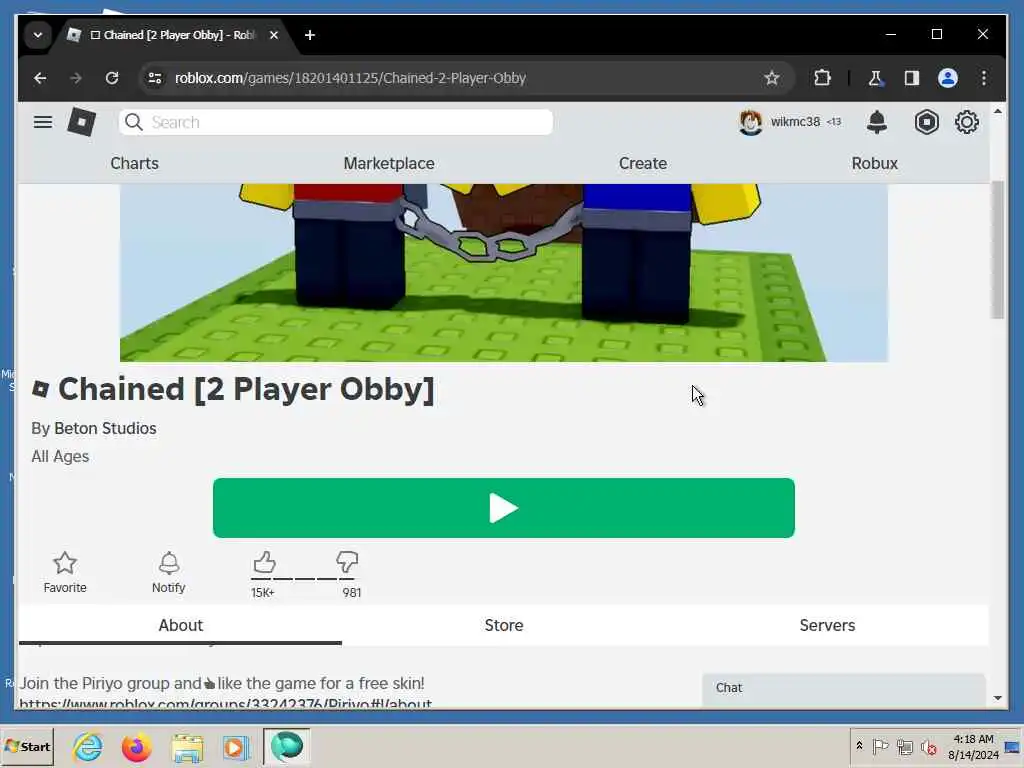Select the Chained [2 Player Obby] browser tab
The height and width of the screenshot is (768, 1024).
[x=172, y=35]
